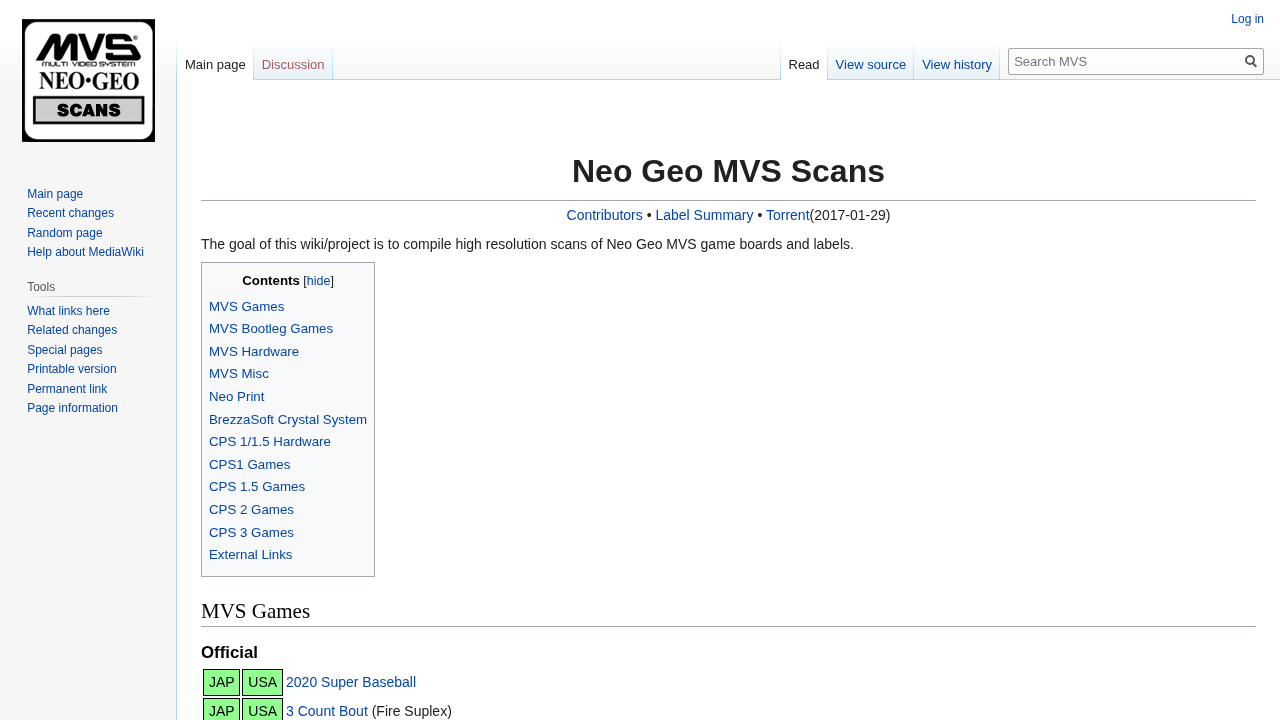Open the Contributors link
The height and width of the screenshot is (720, 1280).
pos(604,215)
